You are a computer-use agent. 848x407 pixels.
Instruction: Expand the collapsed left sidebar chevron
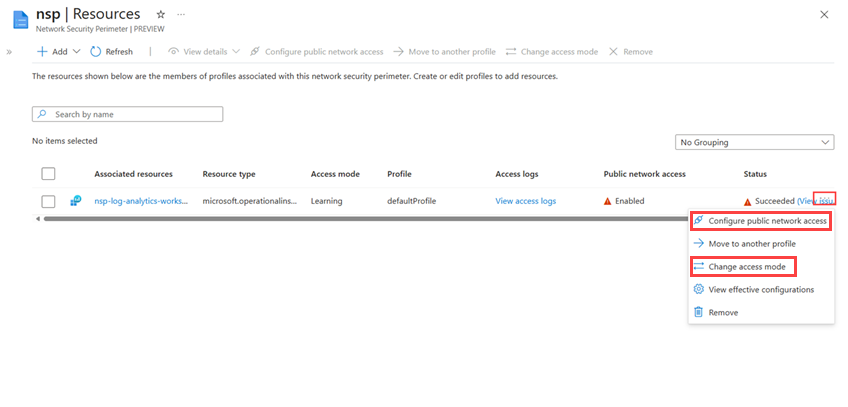pos(9,51)
